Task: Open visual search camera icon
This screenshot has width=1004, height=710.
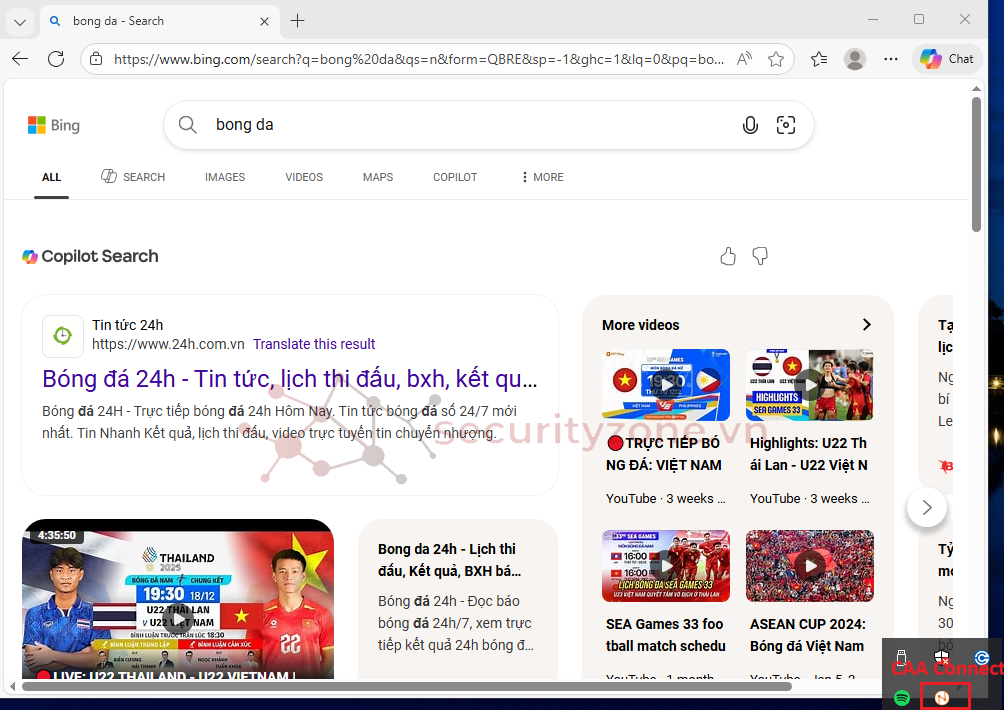Action: [786, 125]
